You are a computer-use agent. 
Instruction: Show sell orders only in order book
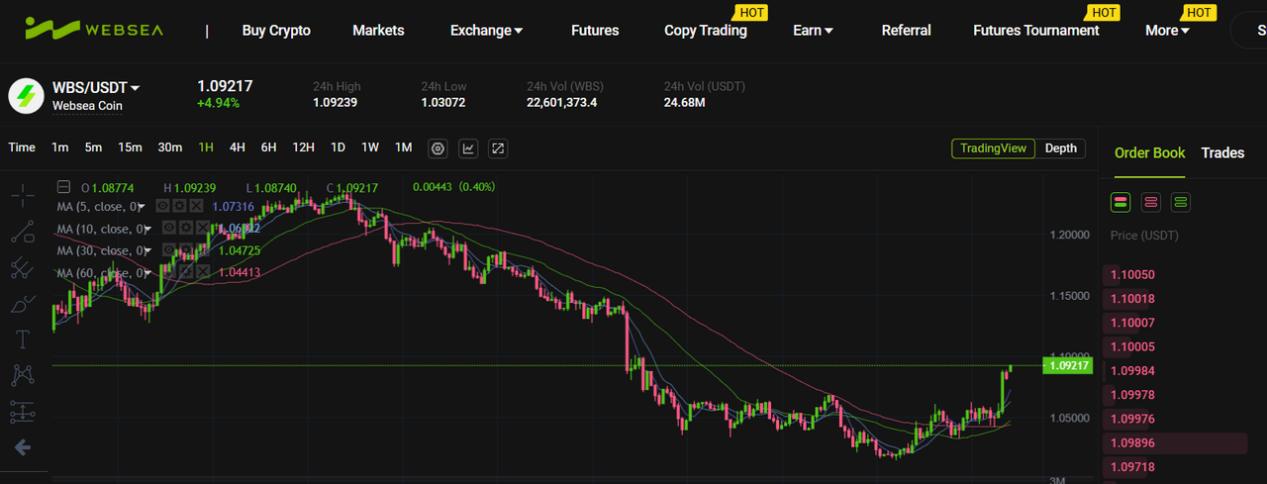coord(1151,202)
